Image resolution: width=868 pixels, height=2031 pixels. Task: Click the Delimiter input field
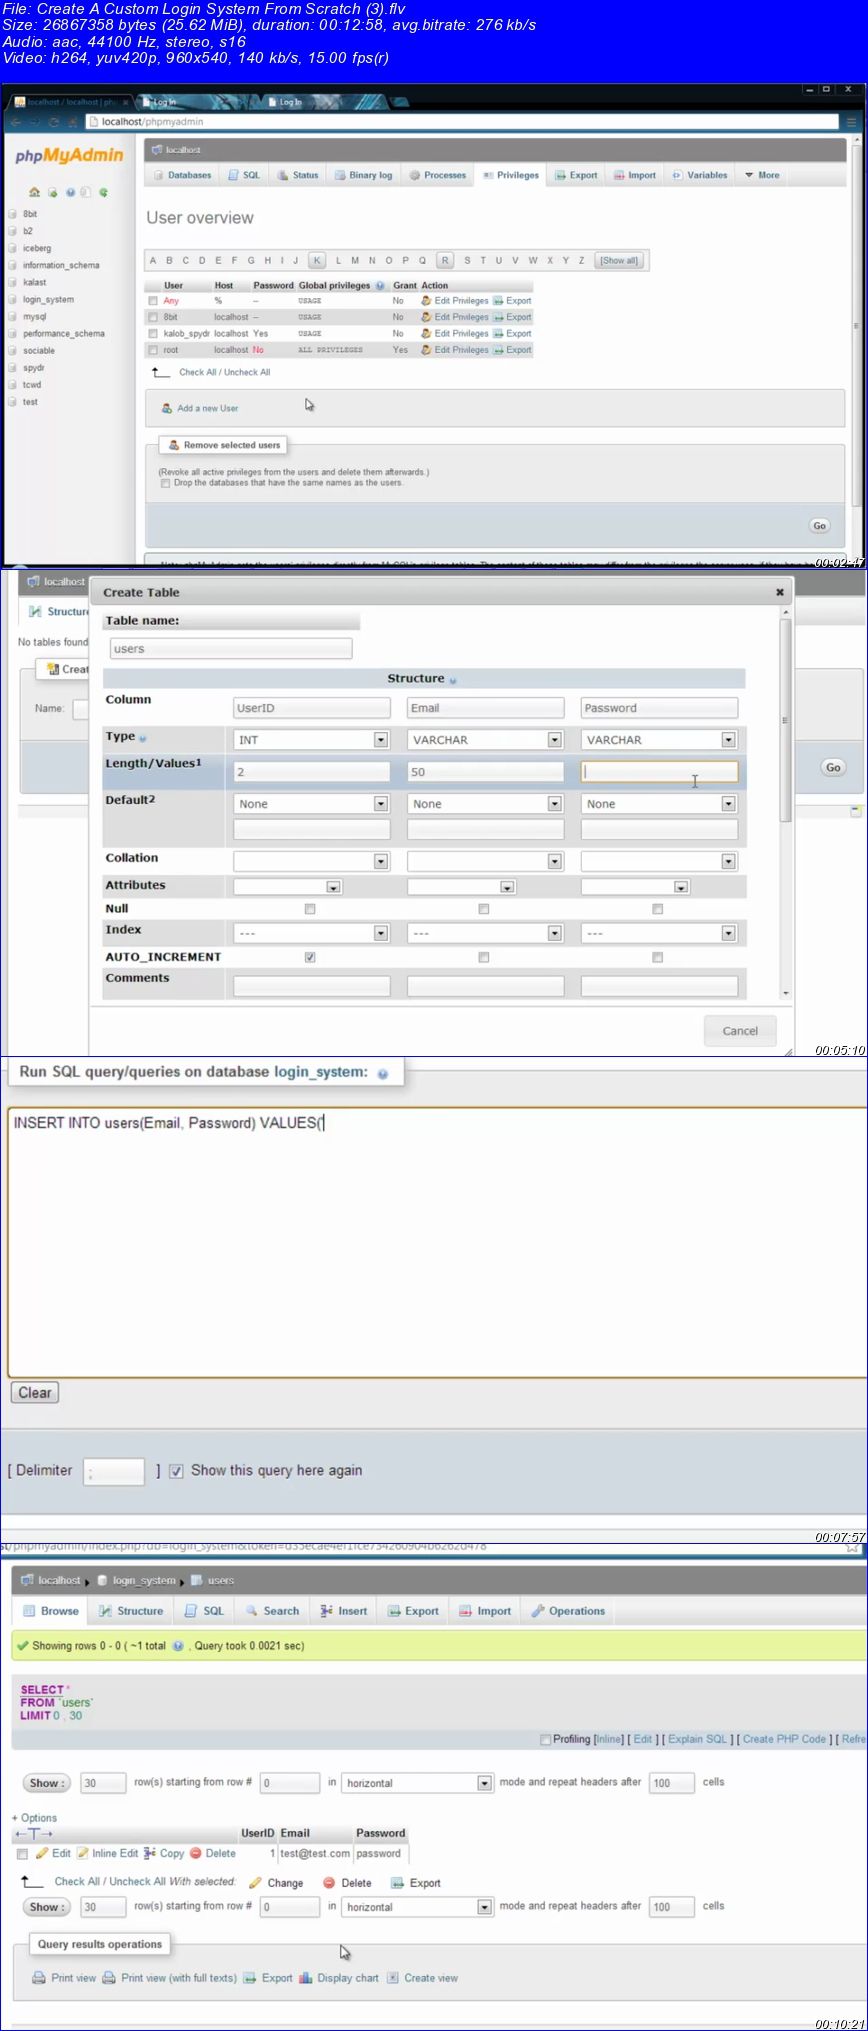pos(114,1471)
